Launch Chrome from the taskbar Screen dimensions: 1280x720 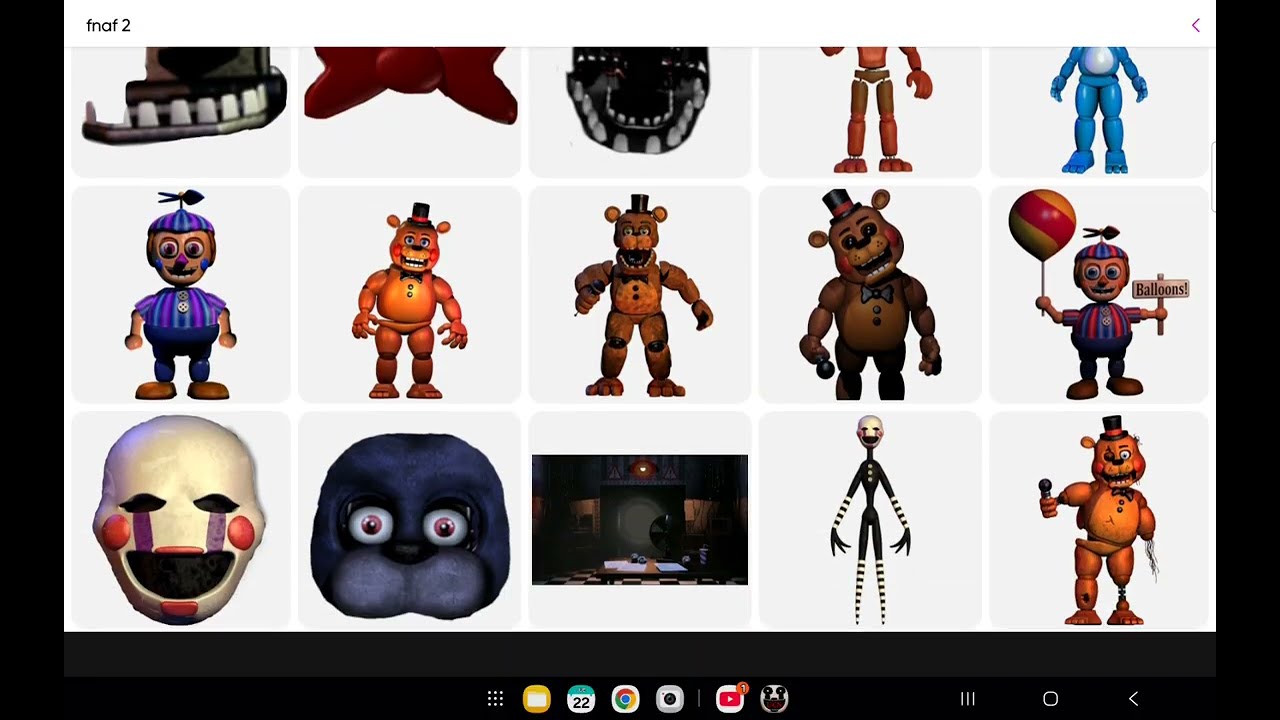click(x=625, y=699)
